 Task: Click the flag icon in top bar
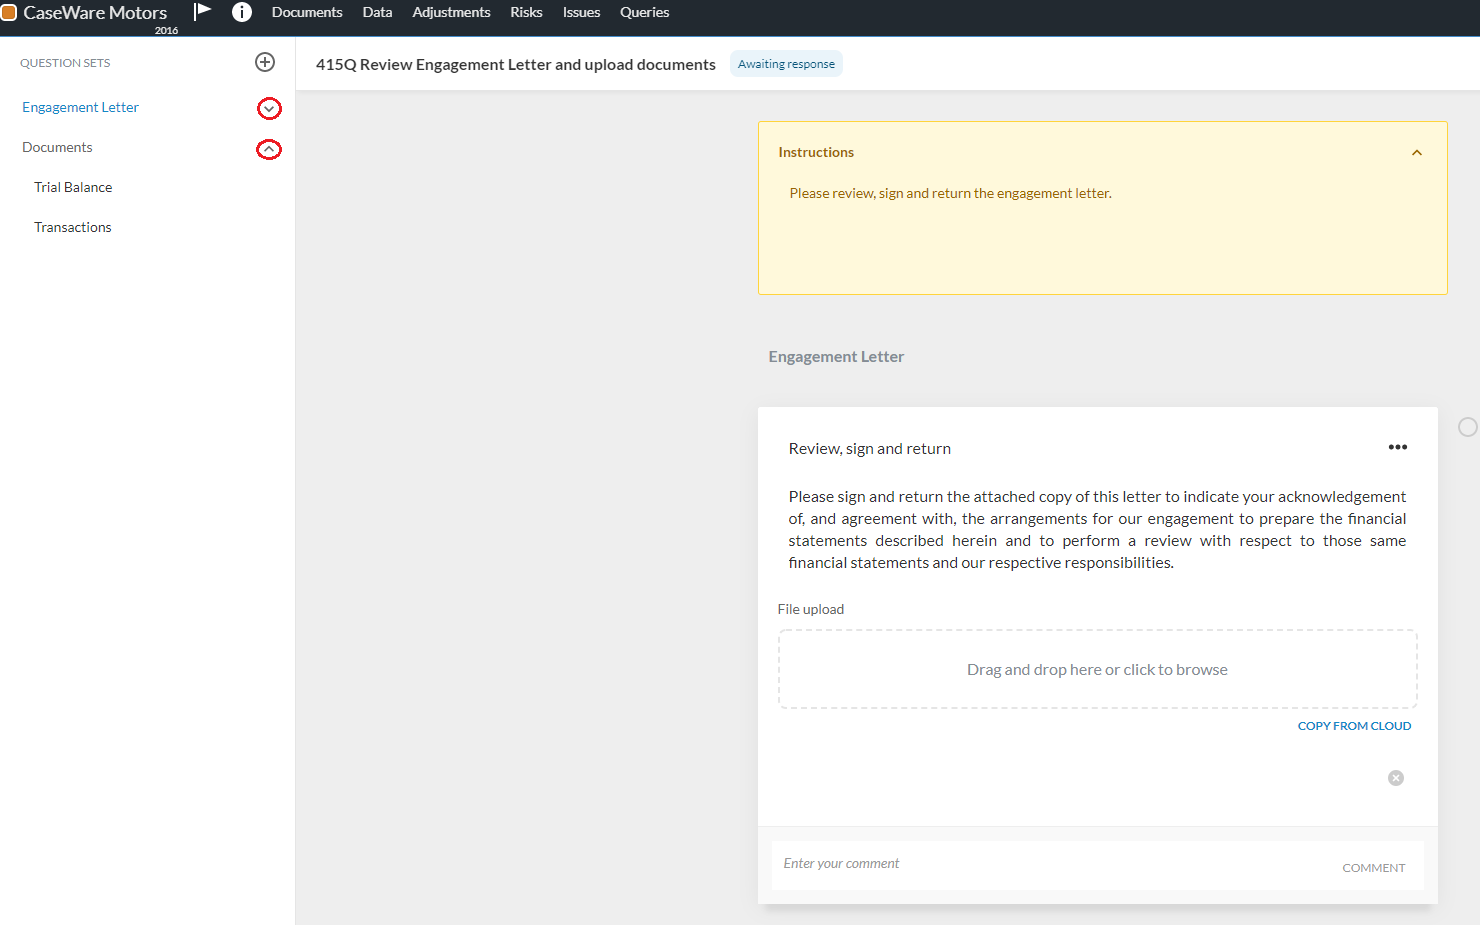[203, 11]
